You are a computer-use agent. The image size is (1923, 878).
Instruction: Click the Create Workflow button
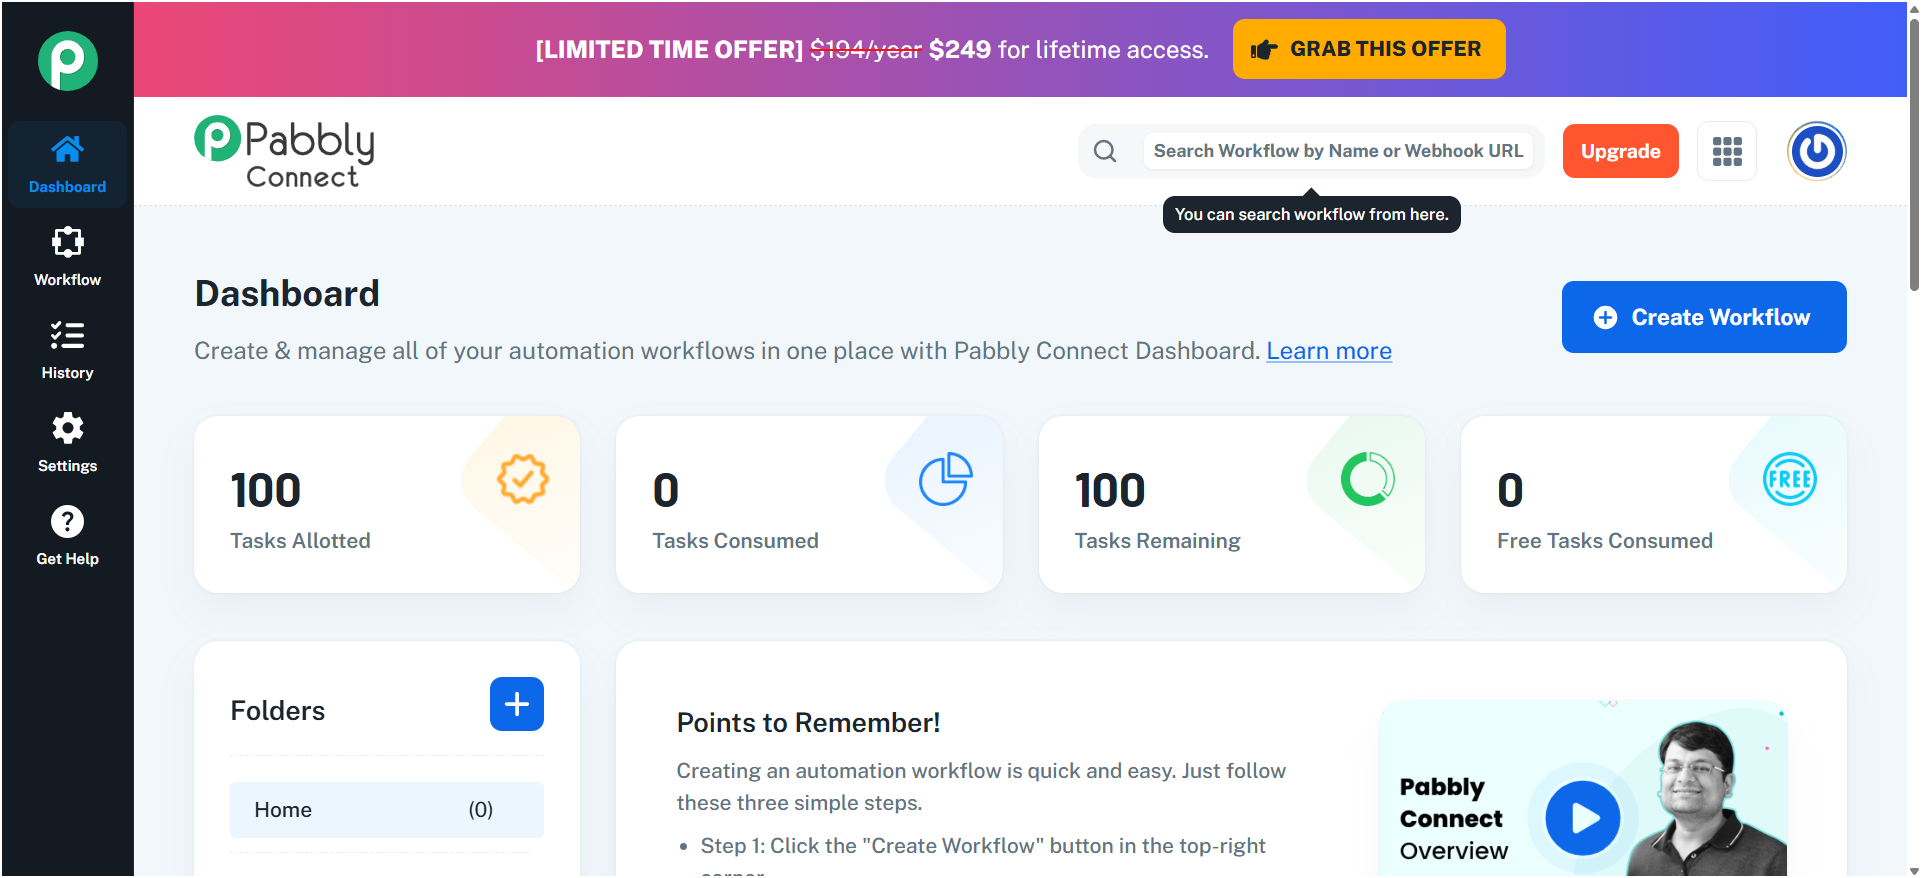[1704, 317]
